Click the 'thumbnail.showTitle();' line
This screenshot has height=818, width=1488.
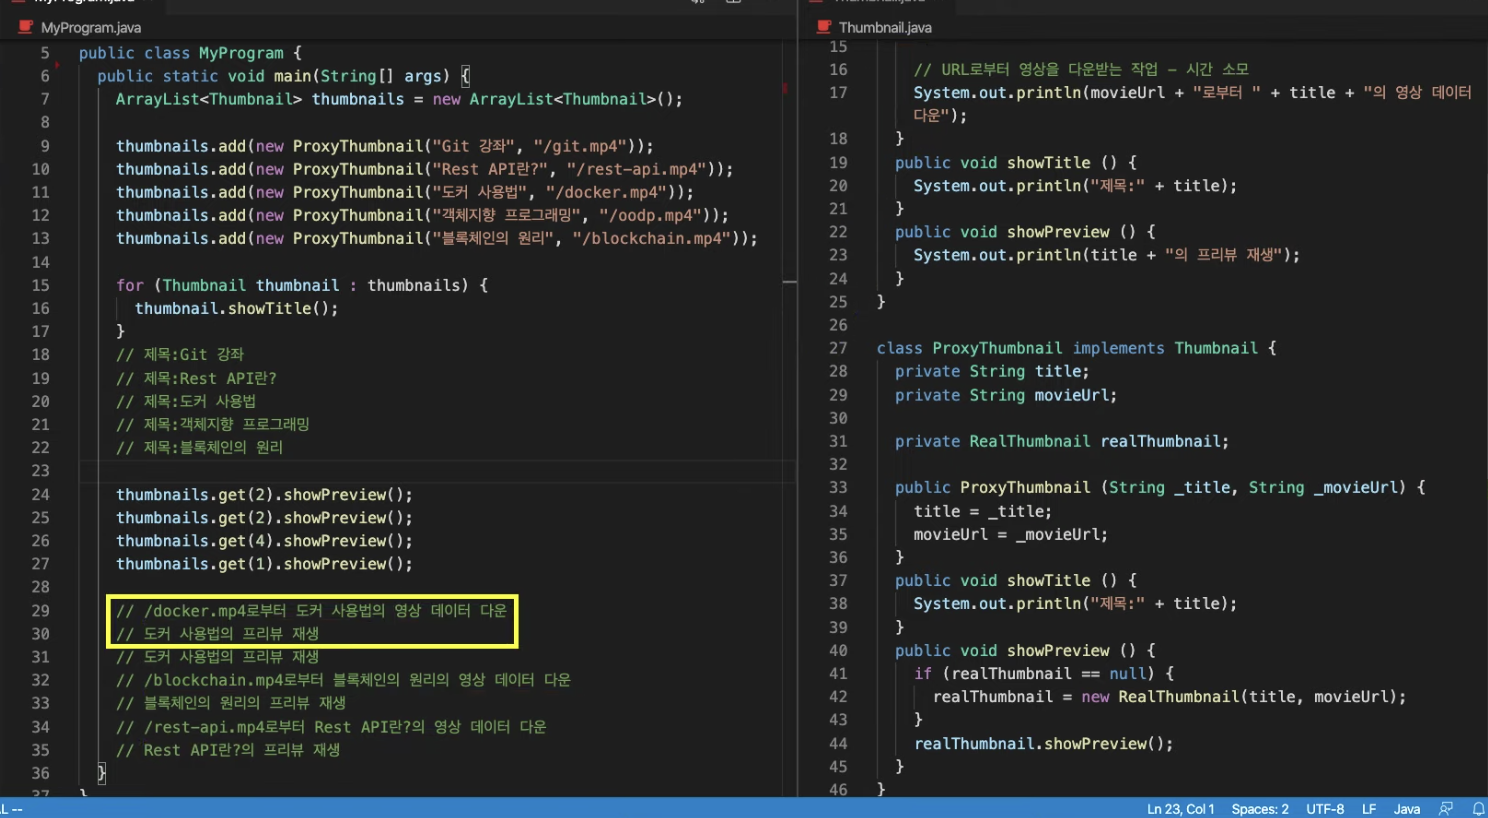pyautogui.click(x=237, y=308)
